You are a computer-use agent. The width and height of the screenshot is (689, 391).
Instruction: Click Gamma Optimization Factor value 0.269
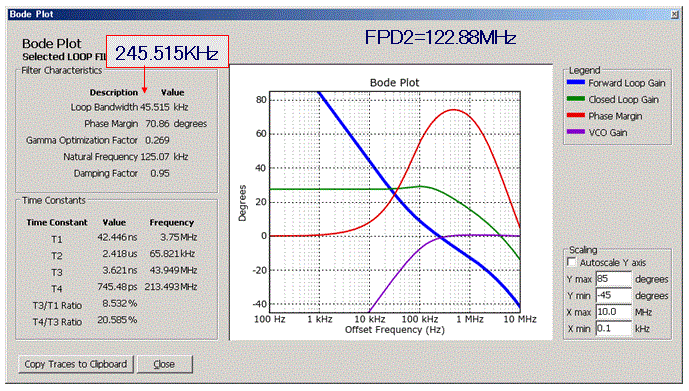pyautogui.click(x=157, y=141)
